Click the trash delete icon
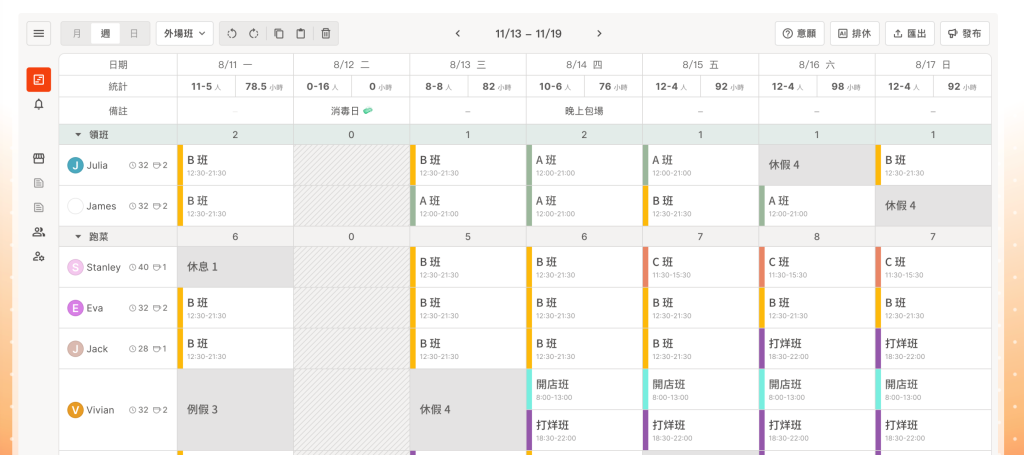Screen dimensions: 1024x455 pos(325,33)
